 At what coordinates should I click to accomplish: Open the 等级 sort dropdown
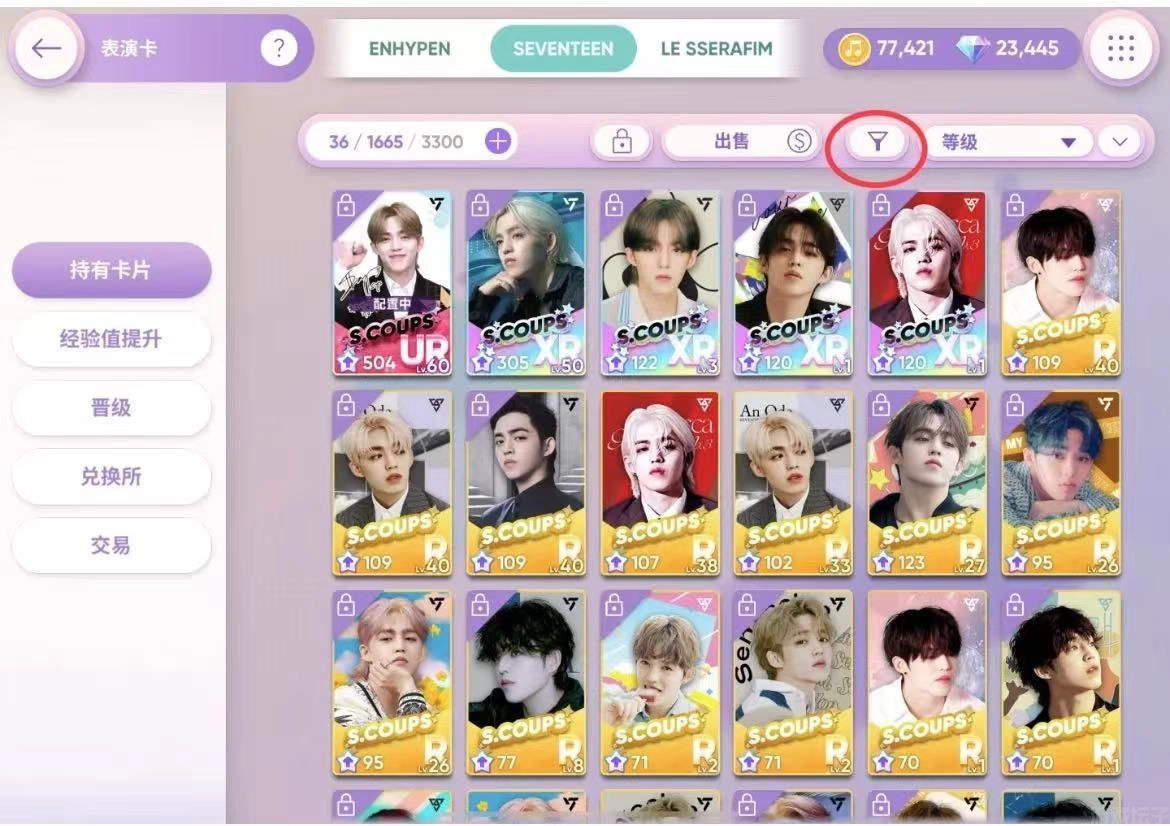[x=1007, y=142]
